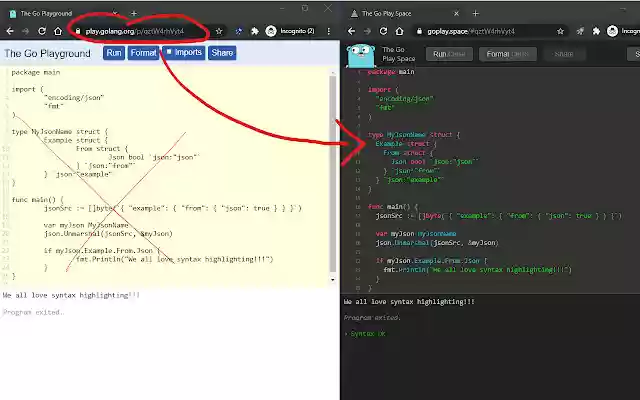Click "package main" line in Go Play Space editor
The image size is (640, 400).
(x=391, y=72)
